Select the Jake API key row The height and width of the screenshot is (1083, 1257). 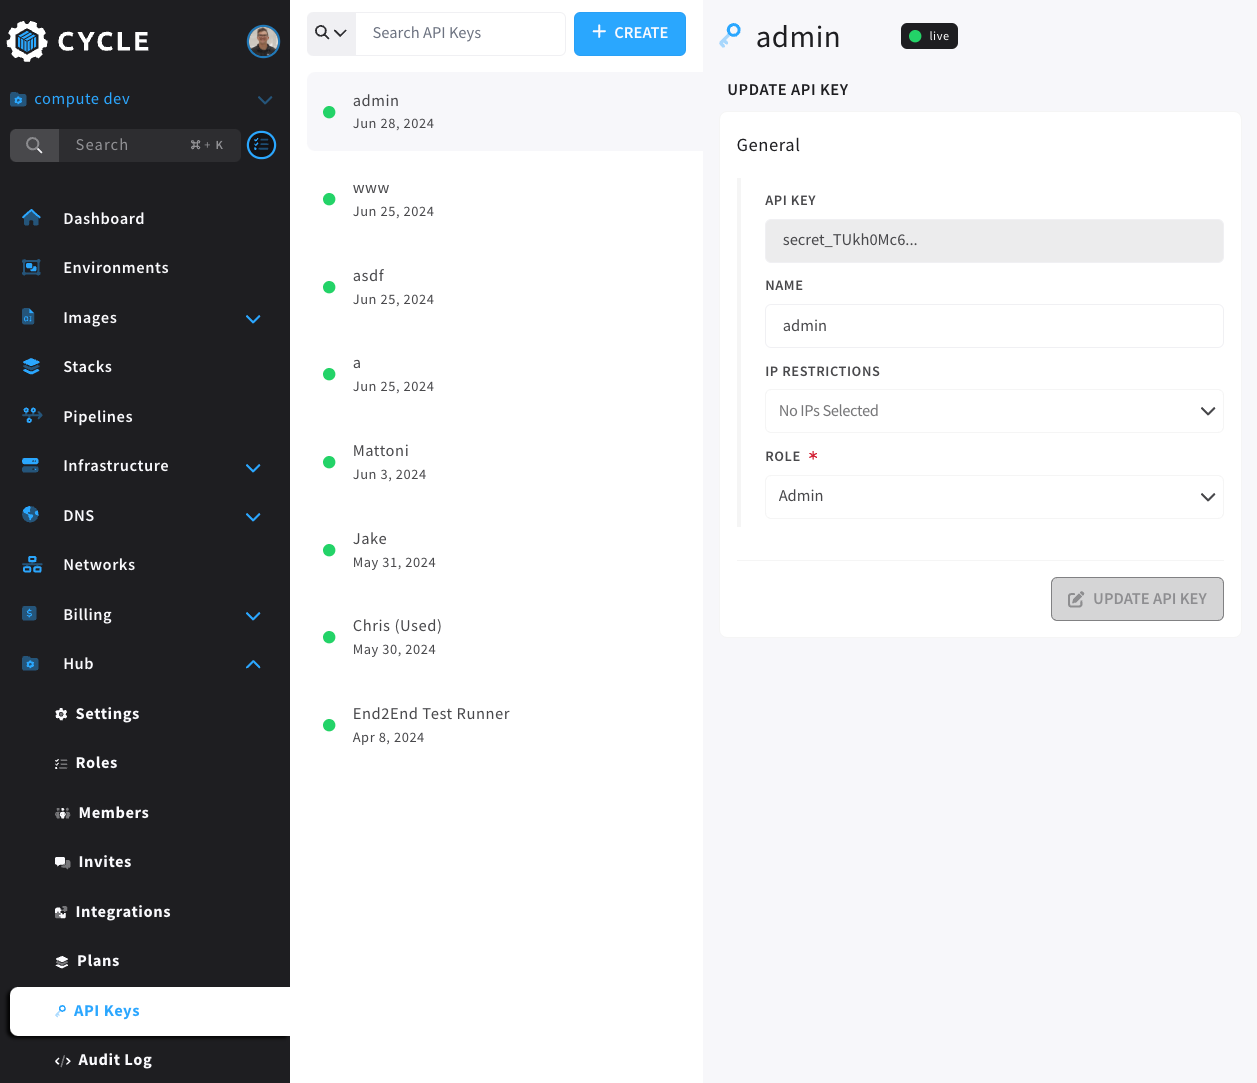pyautogui.click(x=505, y=550)
